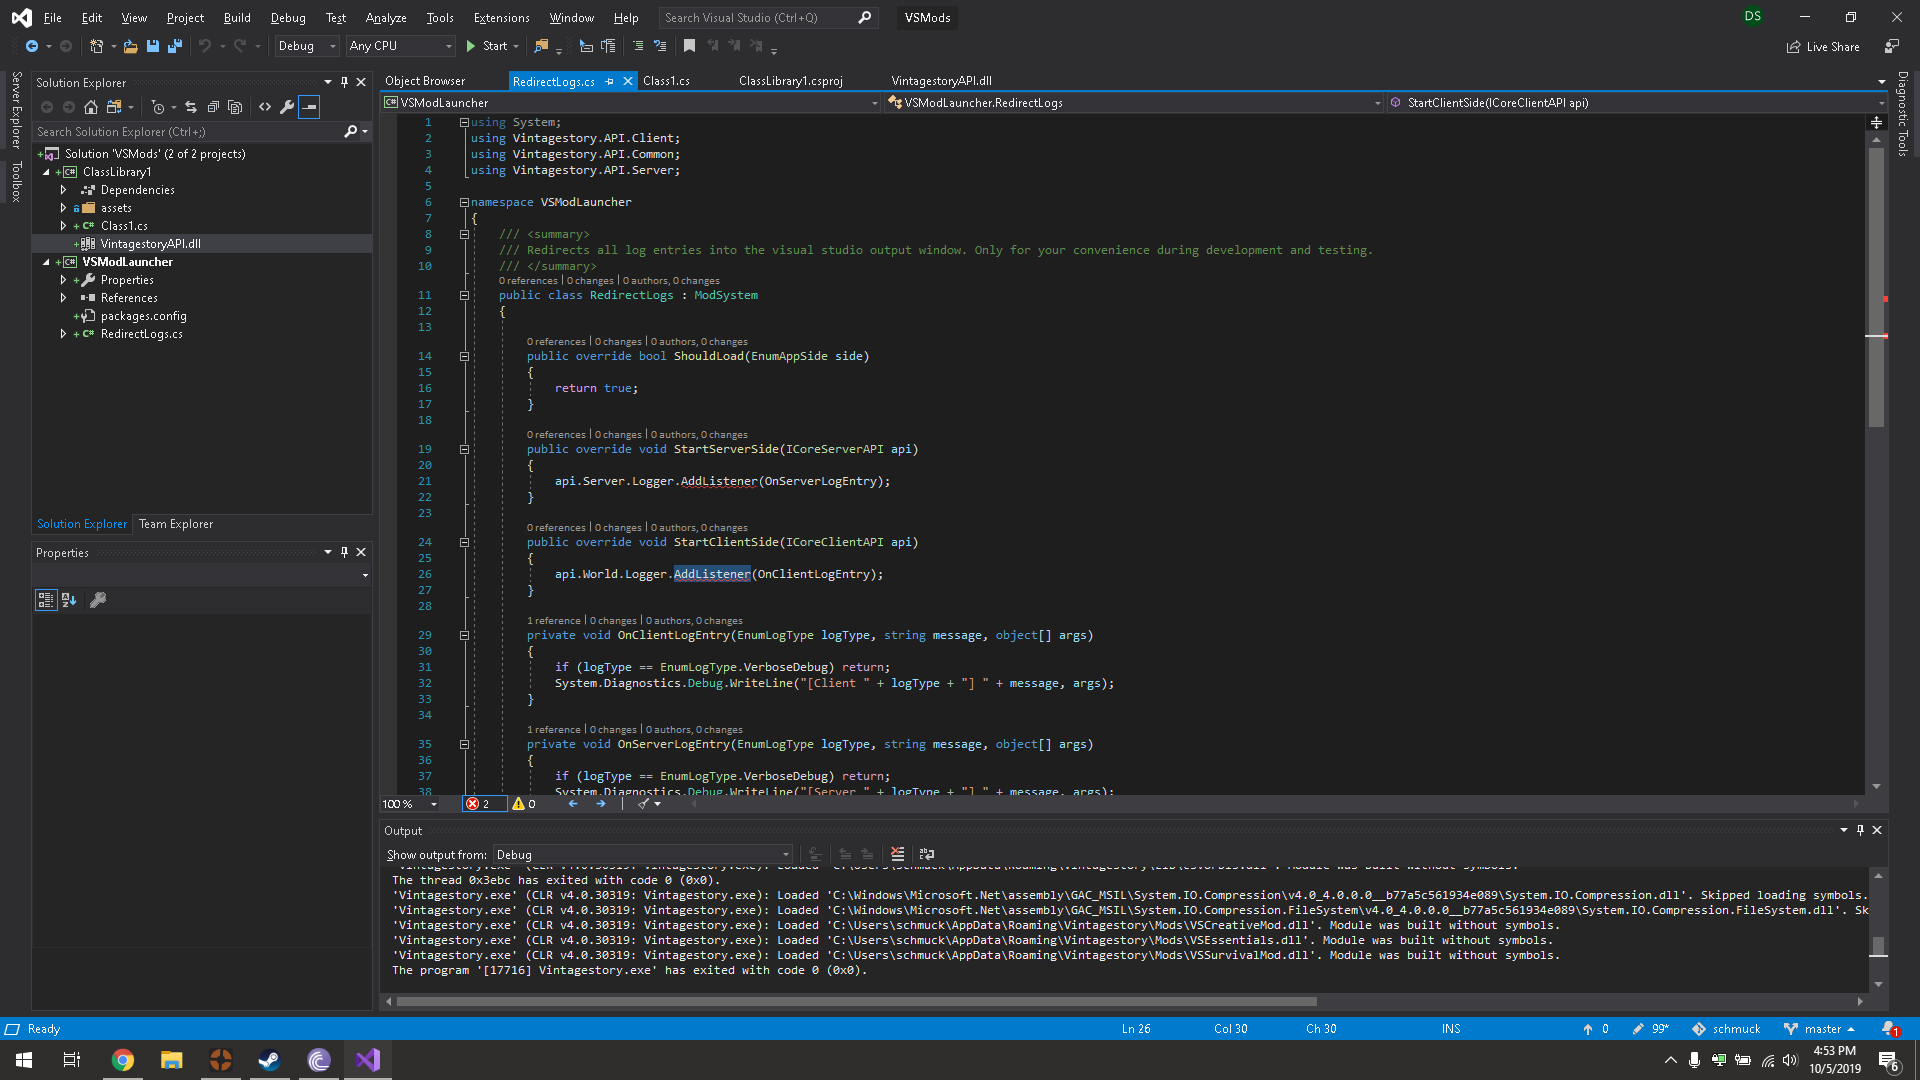Switch to the Team Explorer tab
1920x1080 pixels.
pos(176,524)
